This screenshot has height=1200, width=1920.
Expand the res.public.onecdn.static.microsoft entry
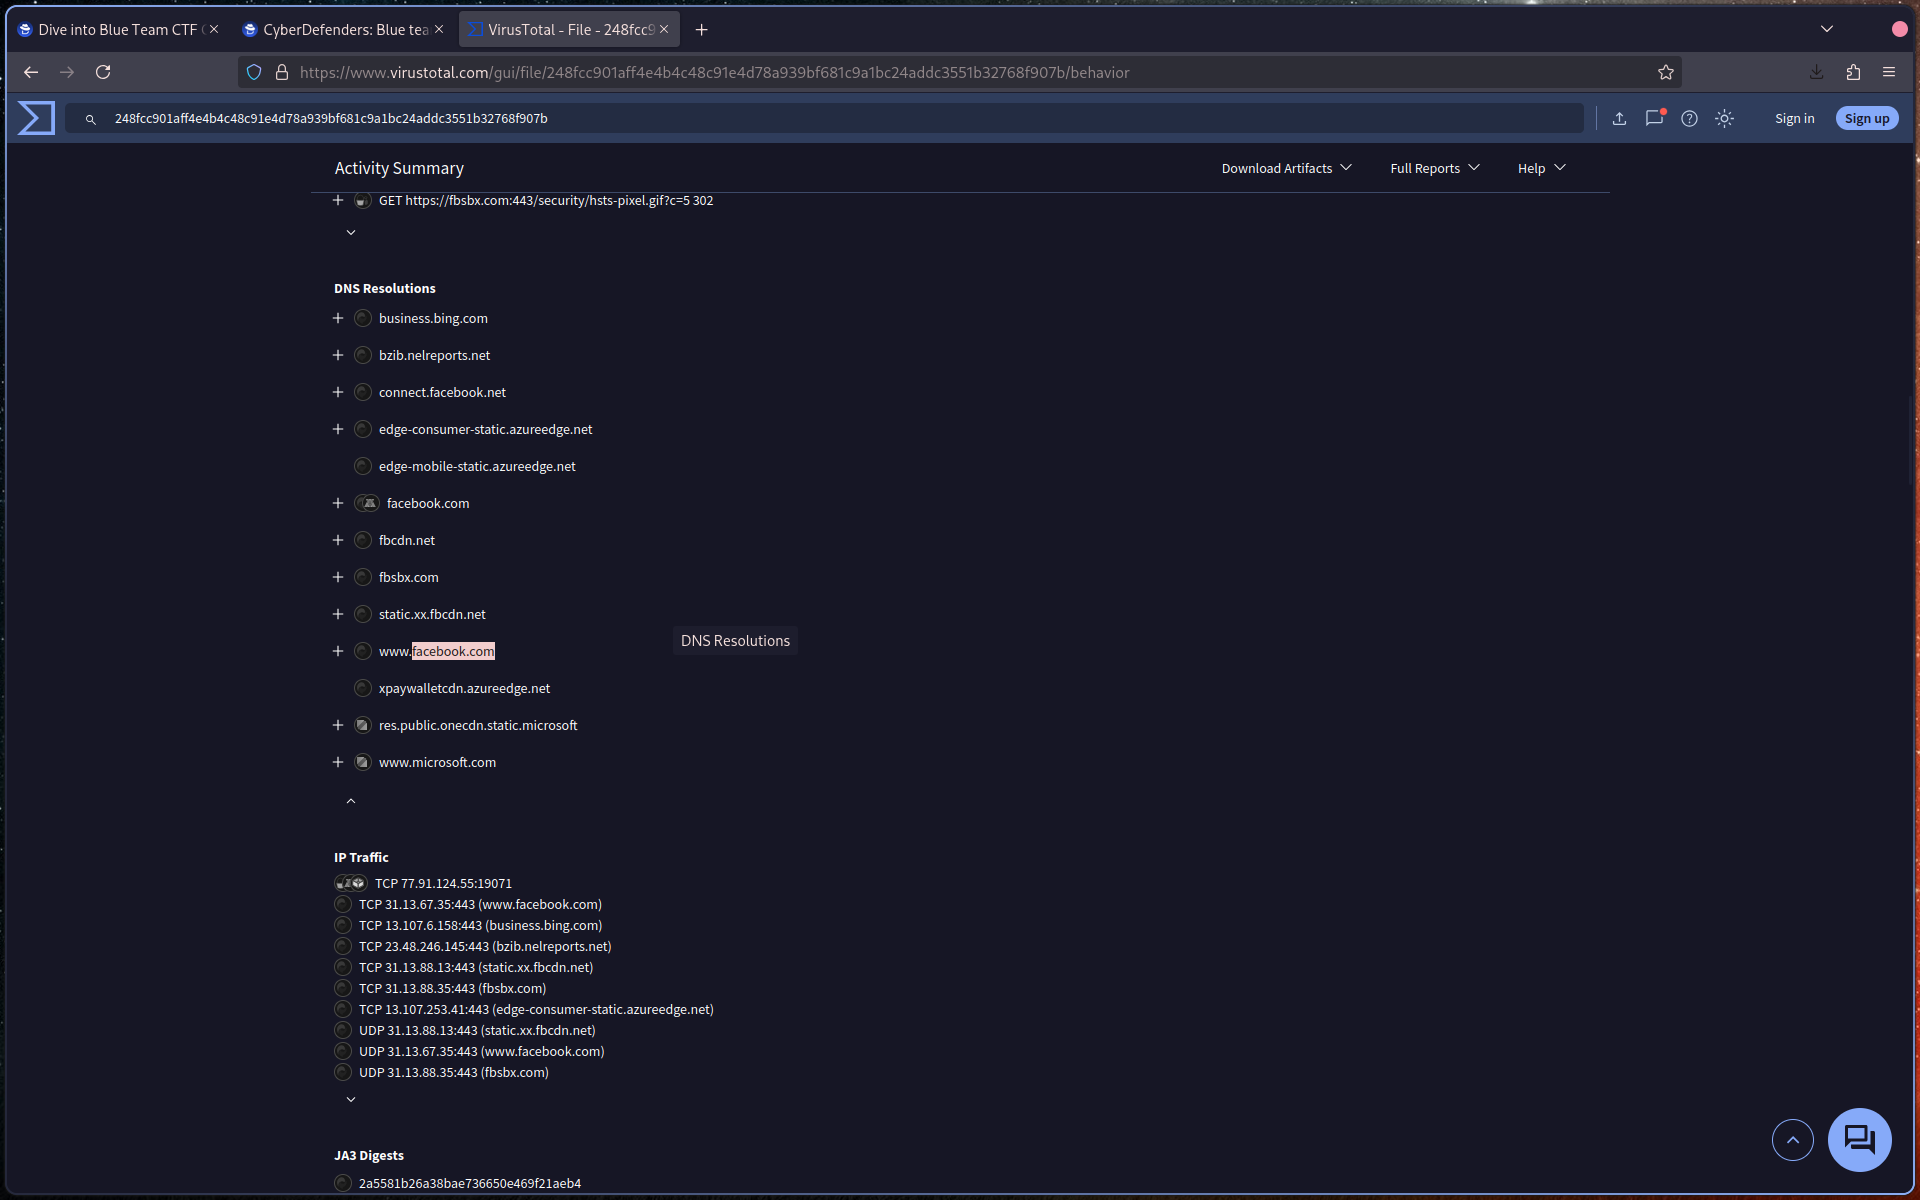[x=338, y=725]
